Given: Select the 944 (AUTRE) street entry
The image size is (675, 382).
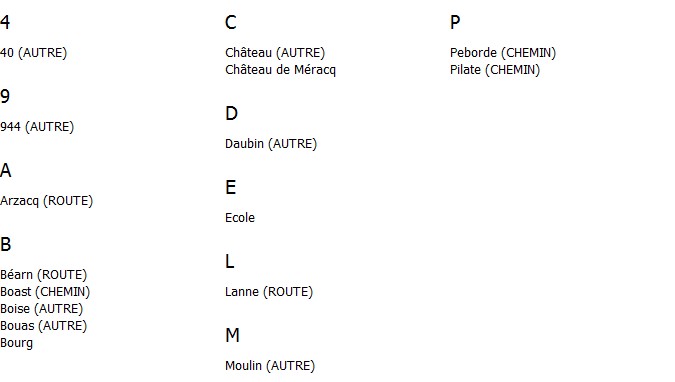Looking at the screenshot, I should point(37,127).
